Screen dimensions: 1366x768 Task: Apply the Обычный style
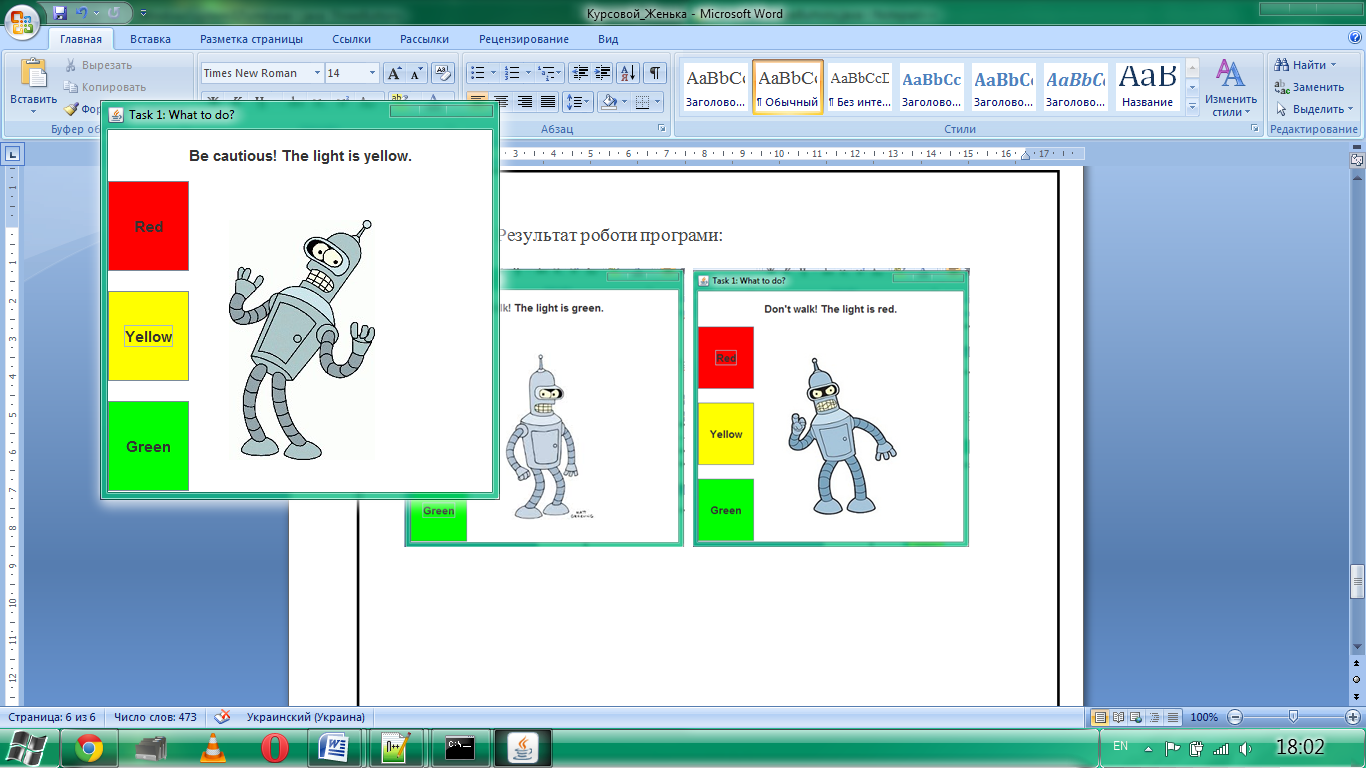pyautogui.click(x=788, y=87)
